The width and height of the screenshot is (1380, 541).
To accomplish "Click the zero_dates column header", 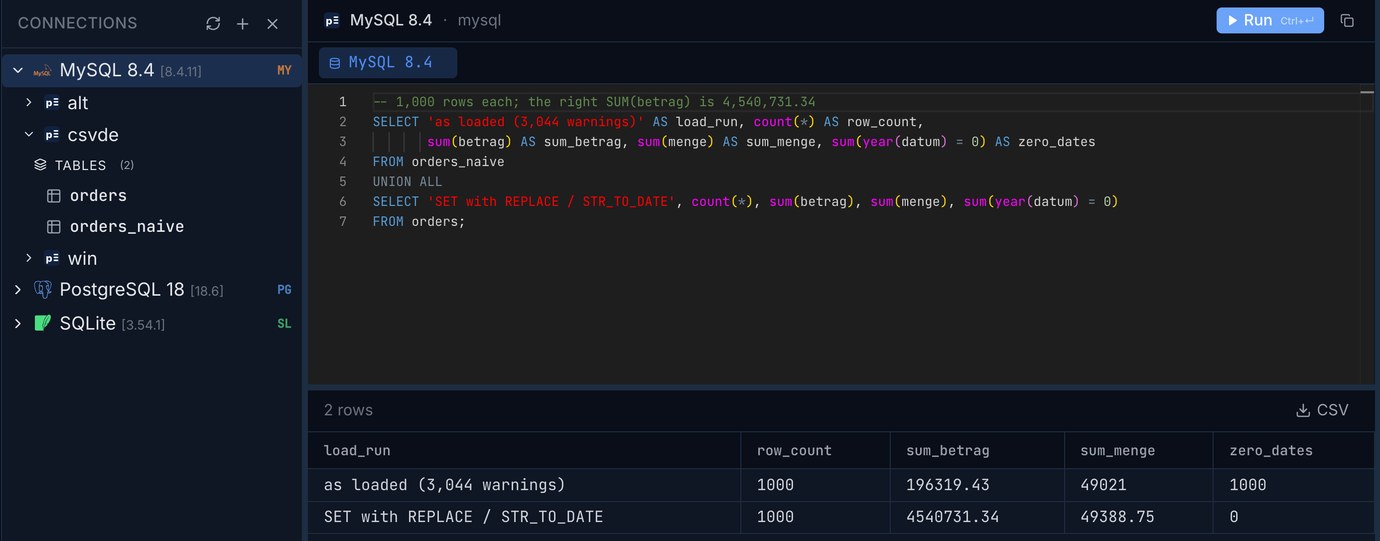I will (1296, 451).
